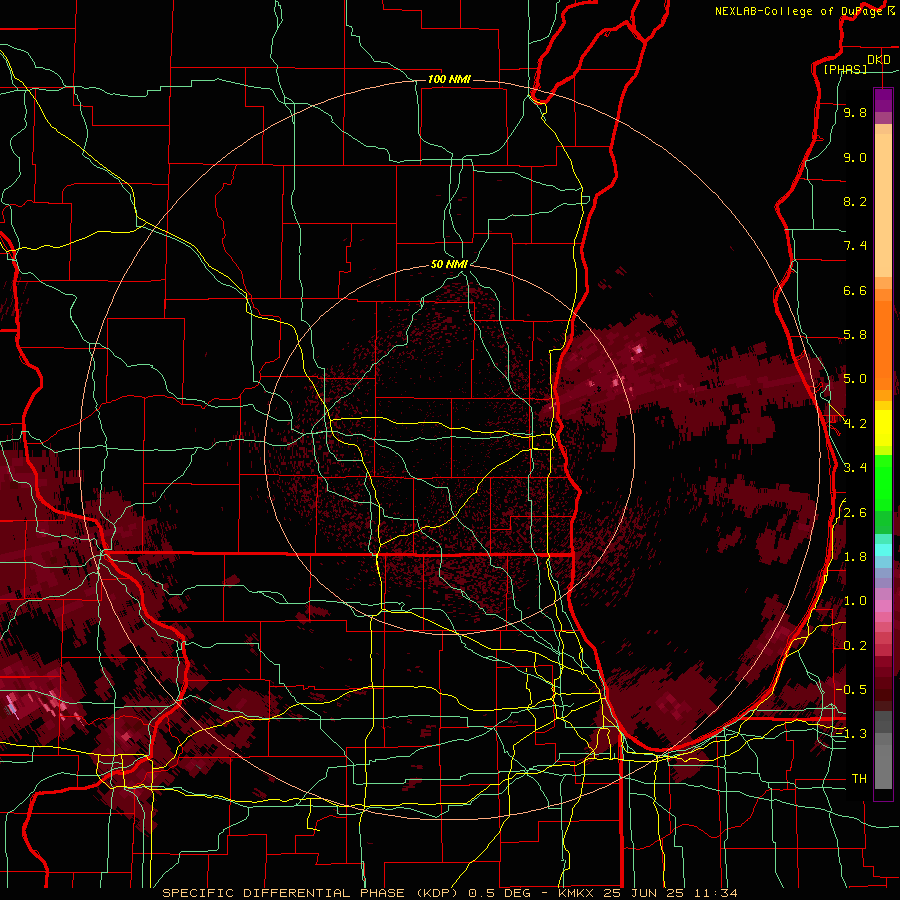The width and height of the screenshot is (900, 900).
Task: Click the '50 NMI' range ring label
Action: point(449,264)
